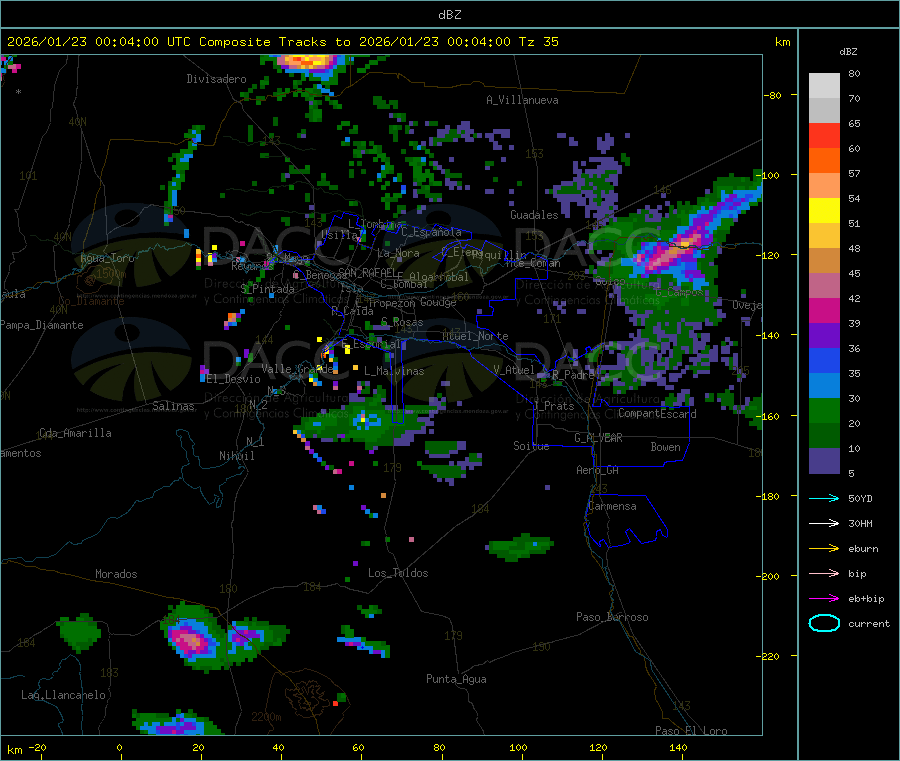Click the 'SAN_RAFAEL' map label
The width and height of the screenshot is (900, 761).
pyautogui.click(x=367, y=272)
